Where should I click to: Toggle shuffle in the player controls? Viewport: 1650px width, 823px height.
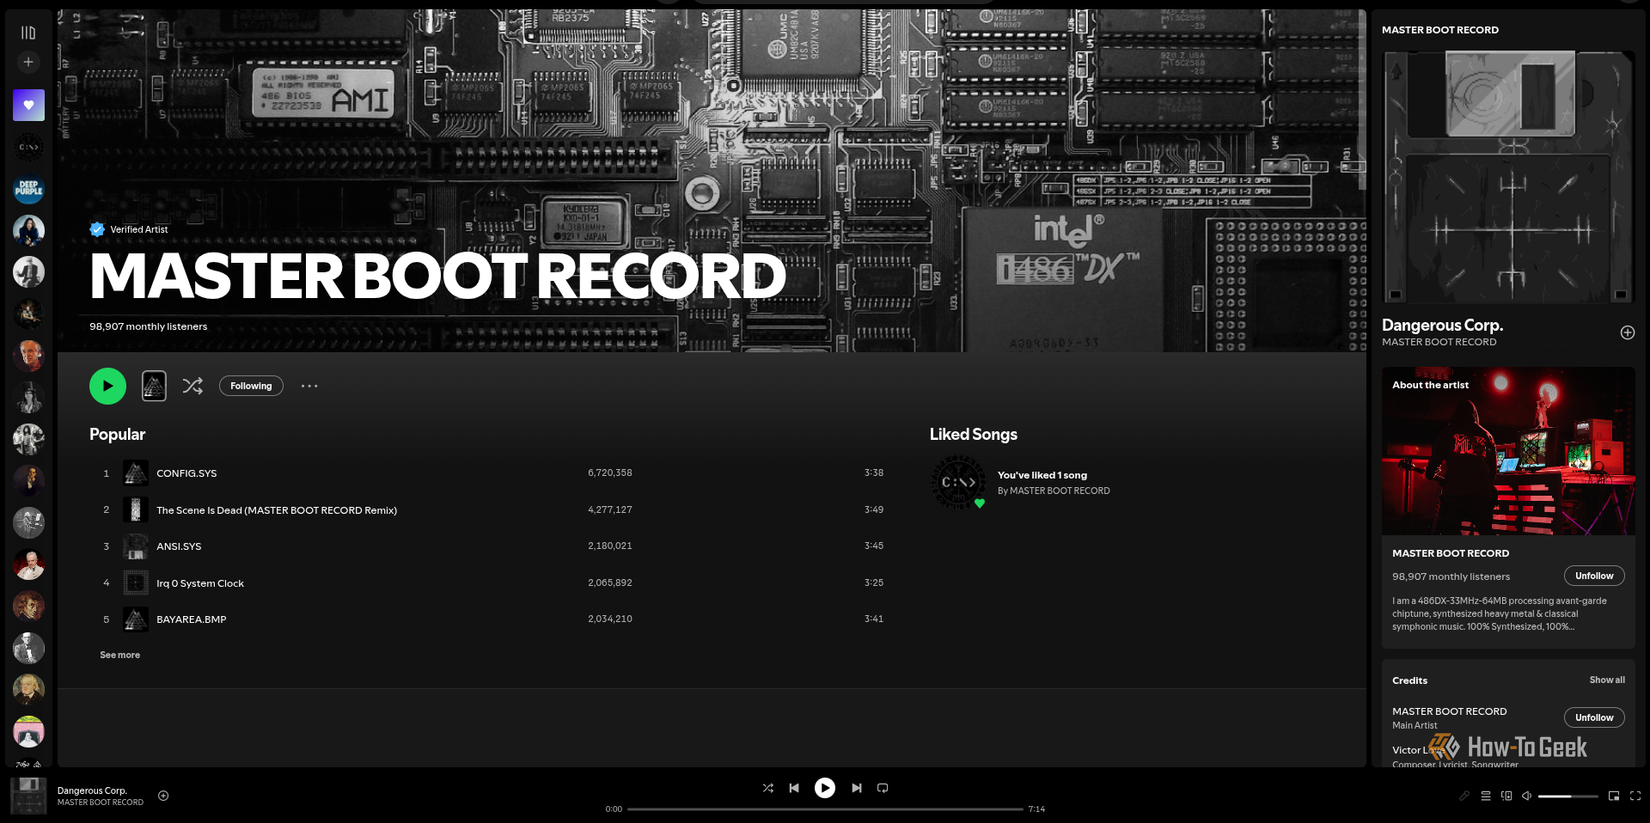click(768, 788)
